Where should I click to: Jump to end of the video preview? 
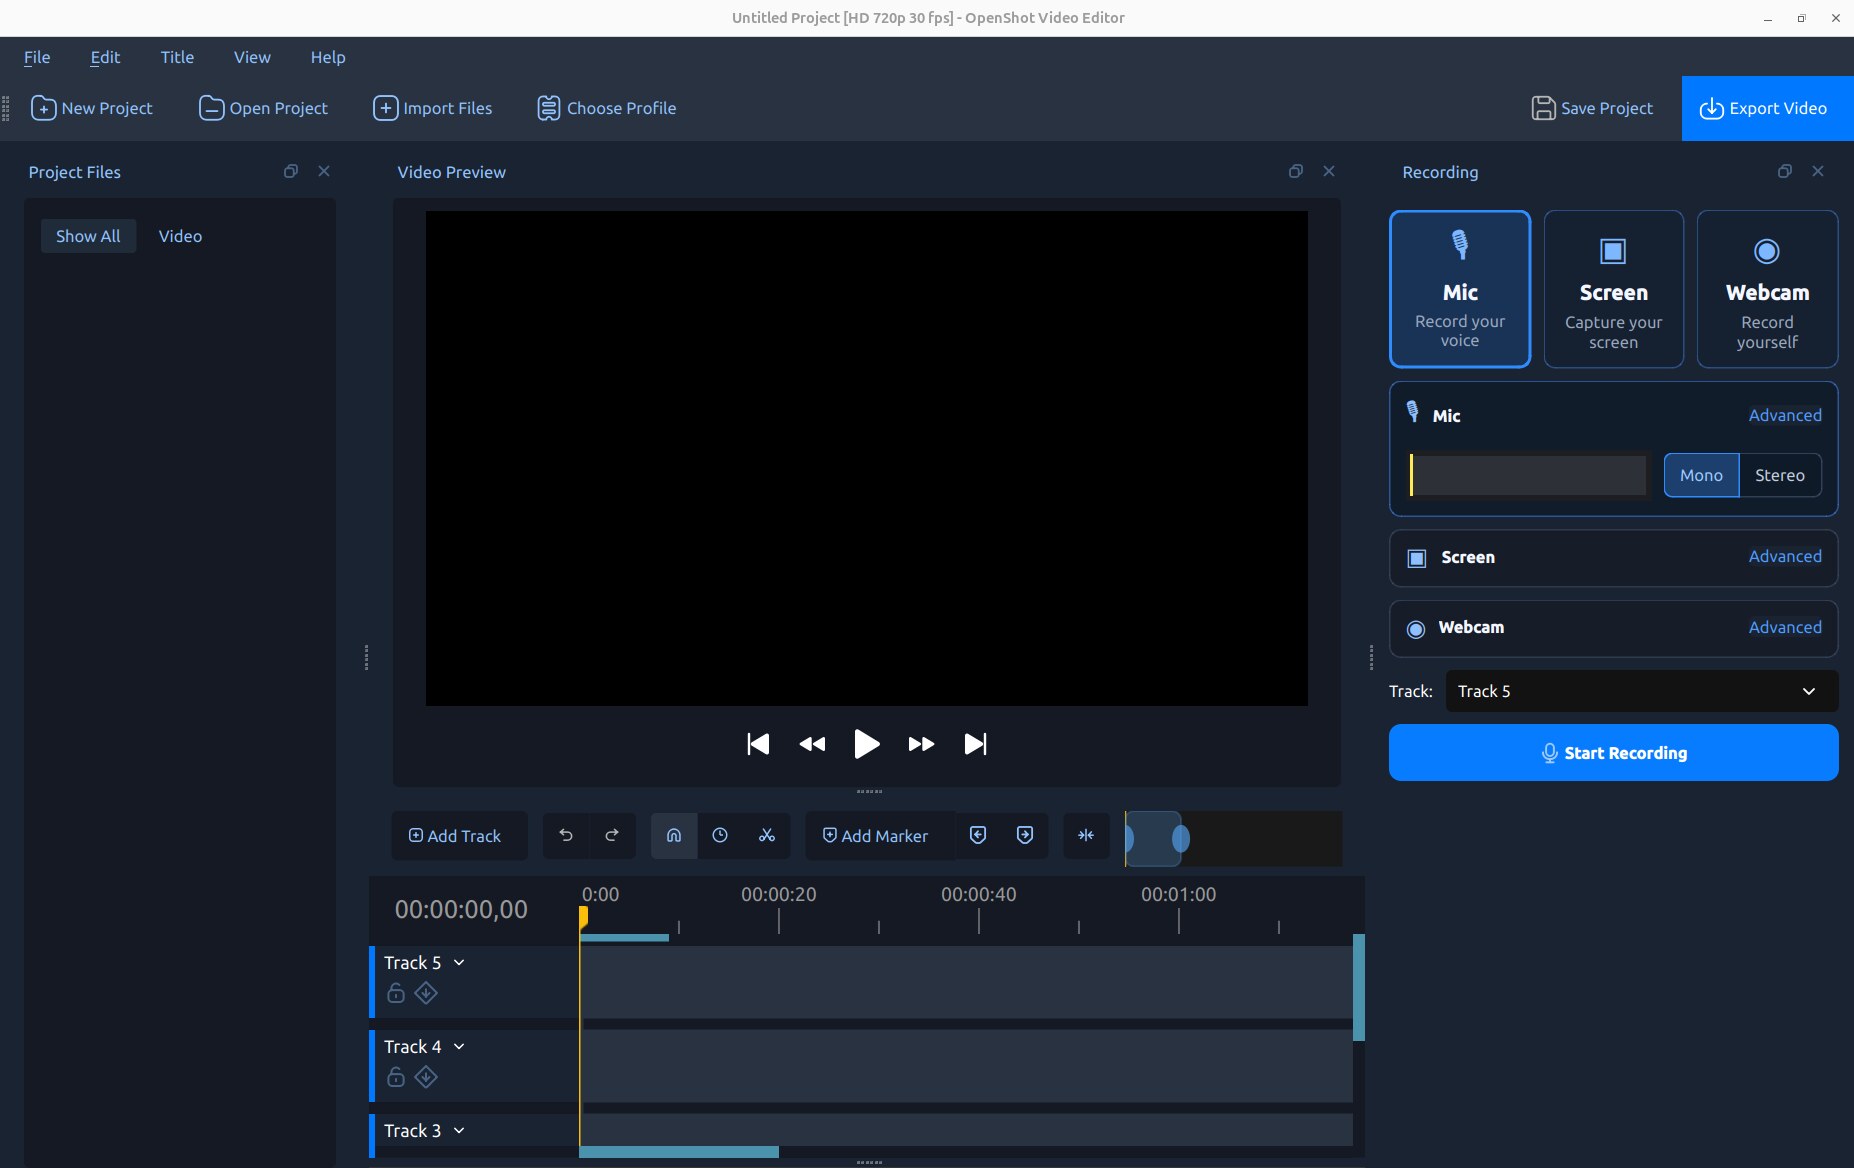click(x=976, y=744)
